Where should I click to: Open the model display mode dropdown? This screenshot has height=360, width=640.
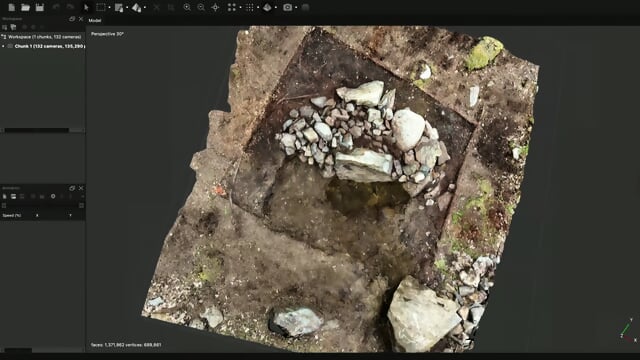coord(276,7)
